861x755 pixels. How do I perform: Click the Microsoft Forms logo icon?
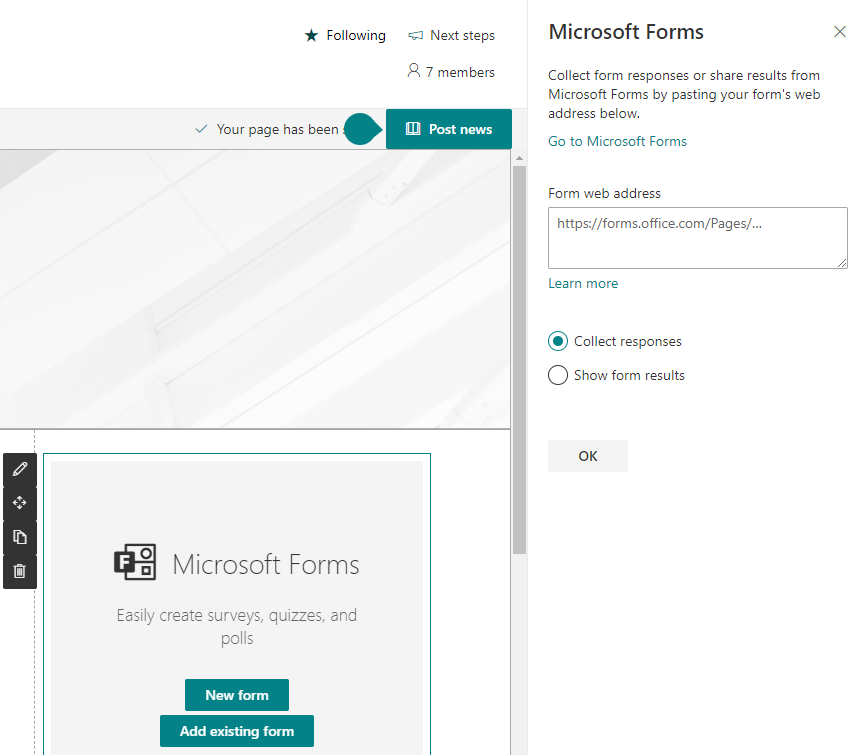tap(135, 562)
